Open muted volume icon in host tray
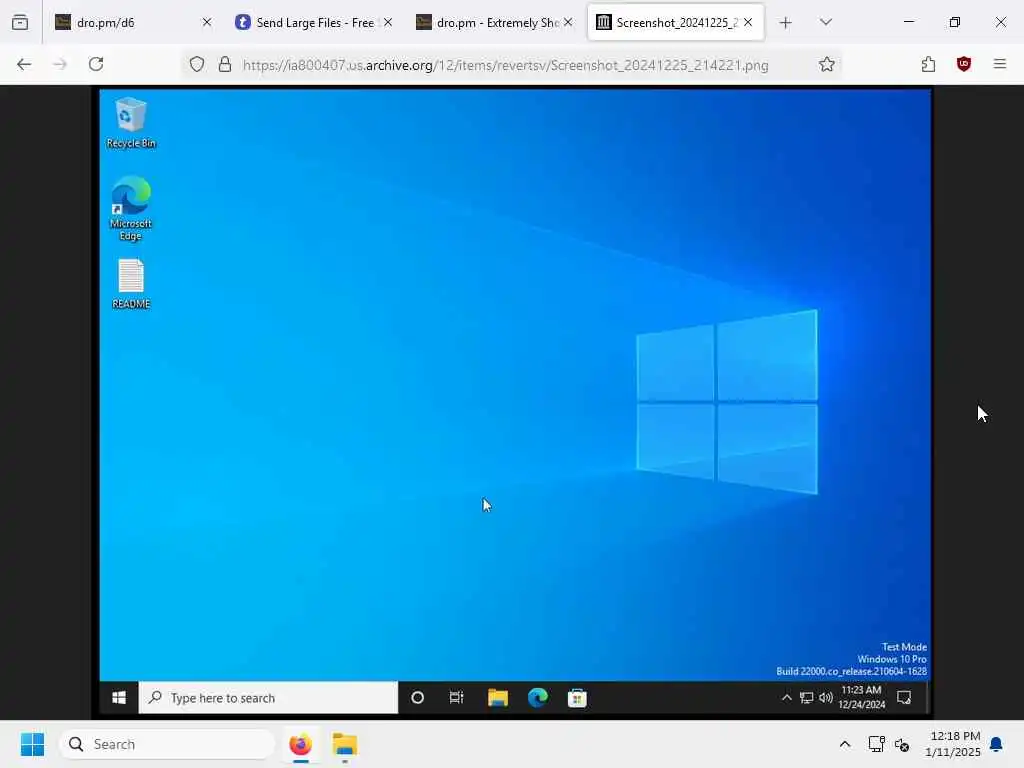This screenshot has width=1024, height=768. click(x=902, y=744)
